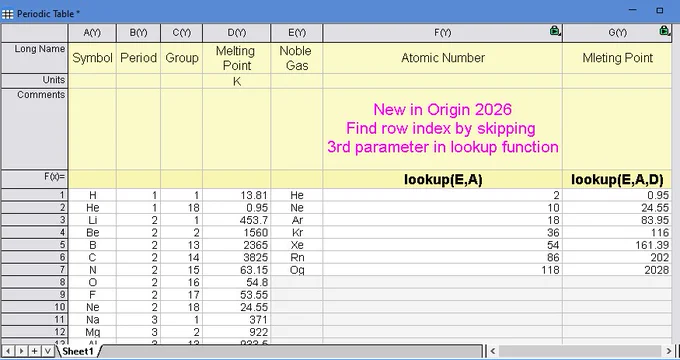The image size is (680, 360).
Task: Click the symbol cell Be
Action: 92,232
